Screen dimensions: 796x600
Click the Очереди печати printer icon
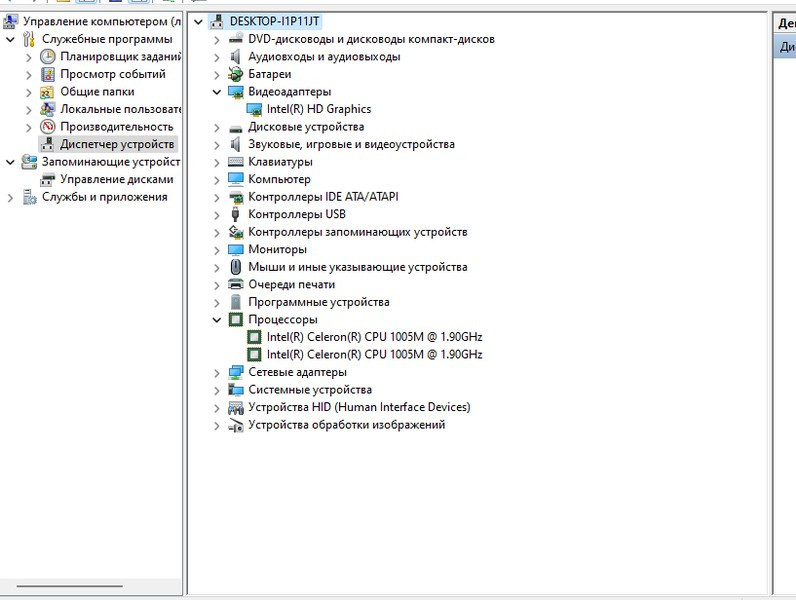click(236, 284)
